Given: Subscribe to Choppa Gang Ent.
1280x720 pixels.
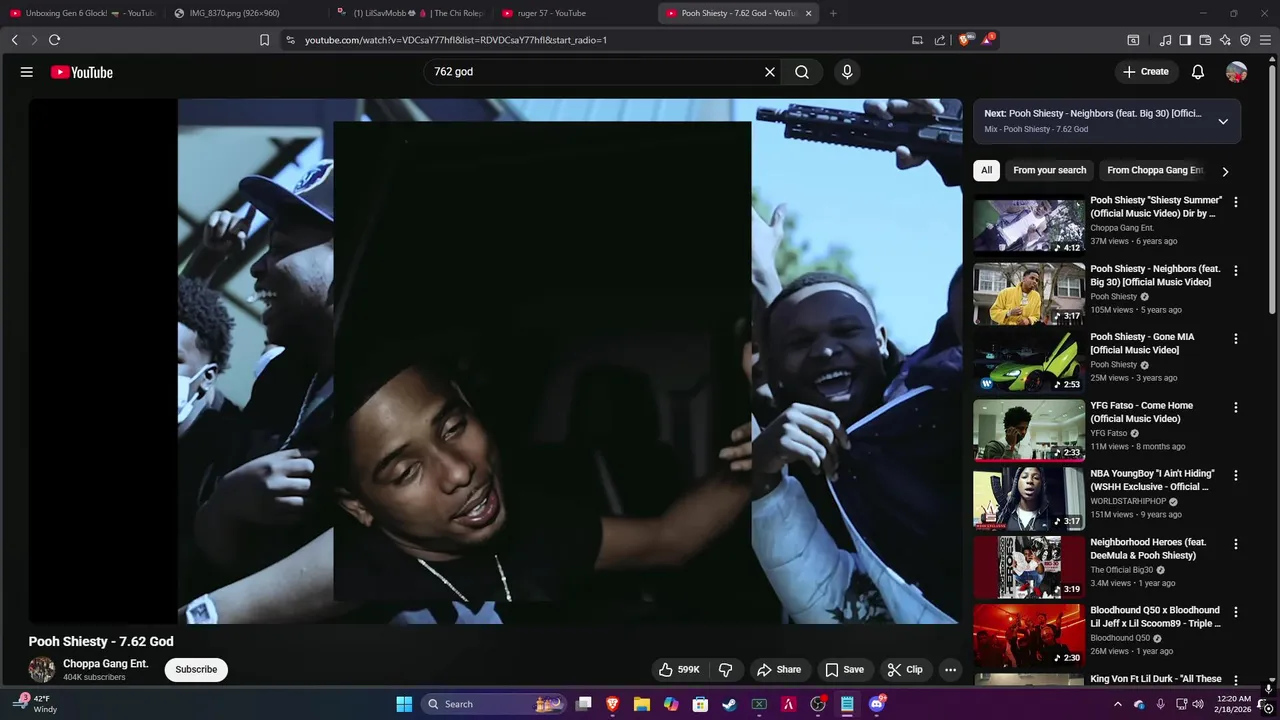Looking at the screenshot, I should (x=196, y=670).
